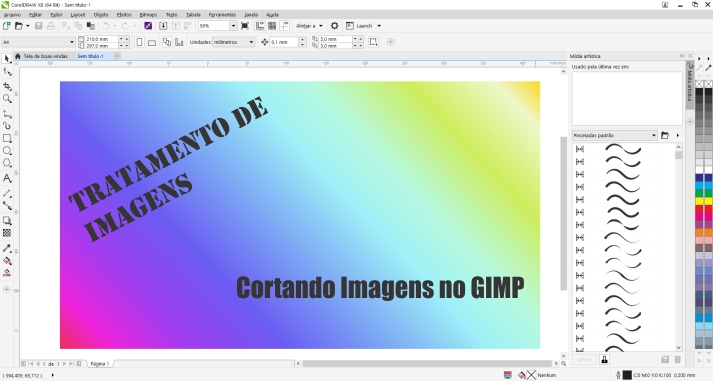Screen dimensions: 713x381
Task: Select the Shape edit tool
Action: [7, 72]
